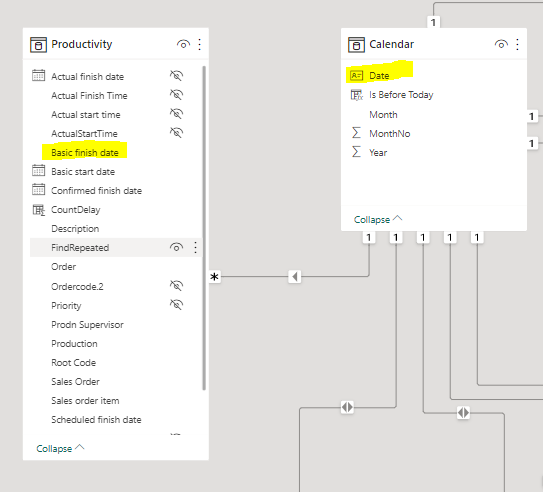This screenshot has height=492, width=543.
Task: Select the Order field
Action: click(64, 267)
